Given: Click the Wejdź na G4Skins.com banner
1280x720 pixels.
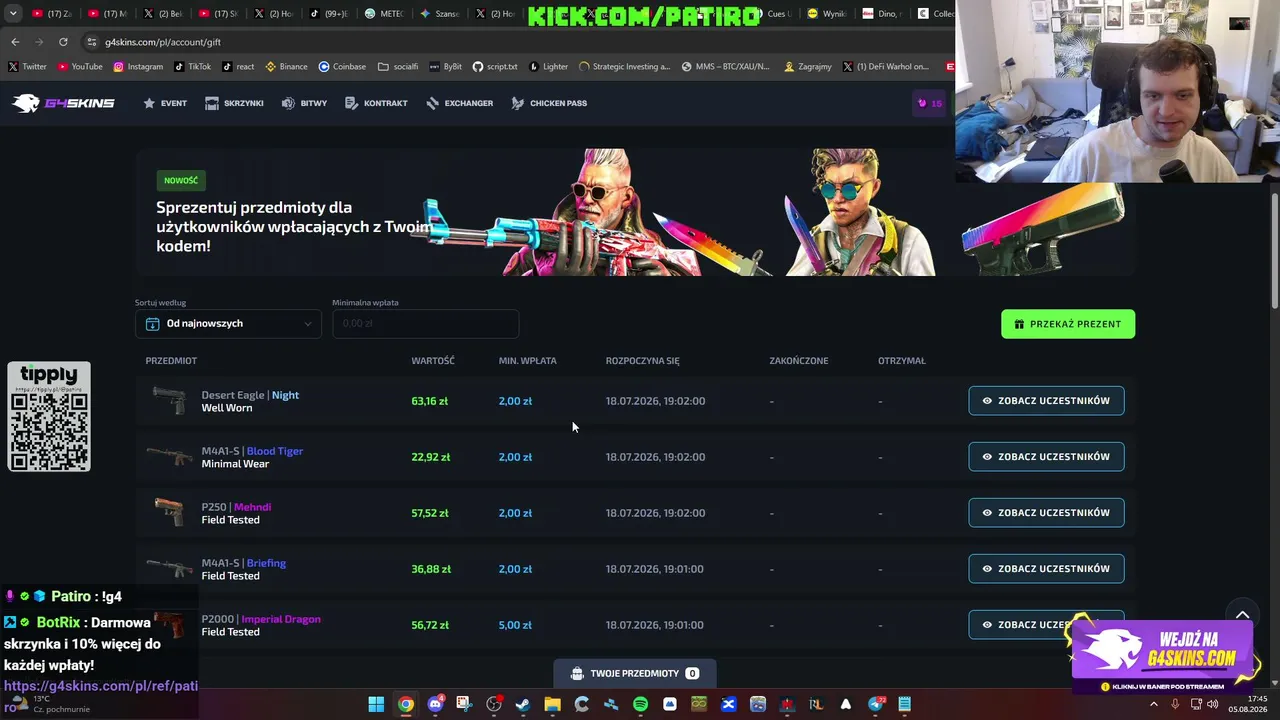Looking at the screenshot, I should click(x=1162, y=655).
